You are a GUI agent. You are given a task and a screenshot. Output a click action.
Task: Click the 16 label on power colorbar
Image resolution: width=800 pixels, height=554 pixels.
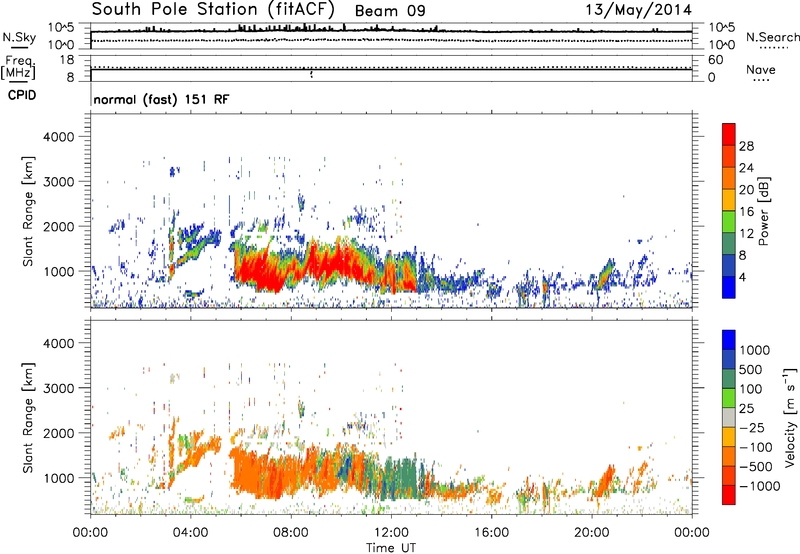[746, 212]
